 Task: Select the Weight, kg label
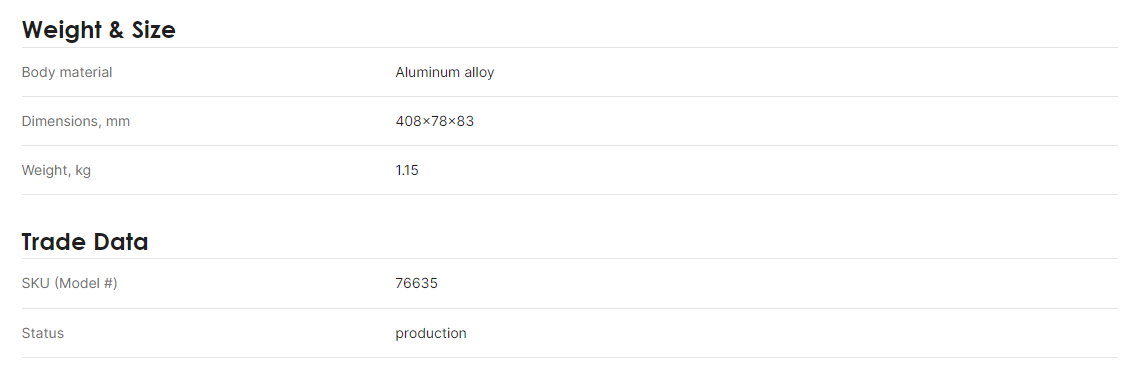coord(56,171)
